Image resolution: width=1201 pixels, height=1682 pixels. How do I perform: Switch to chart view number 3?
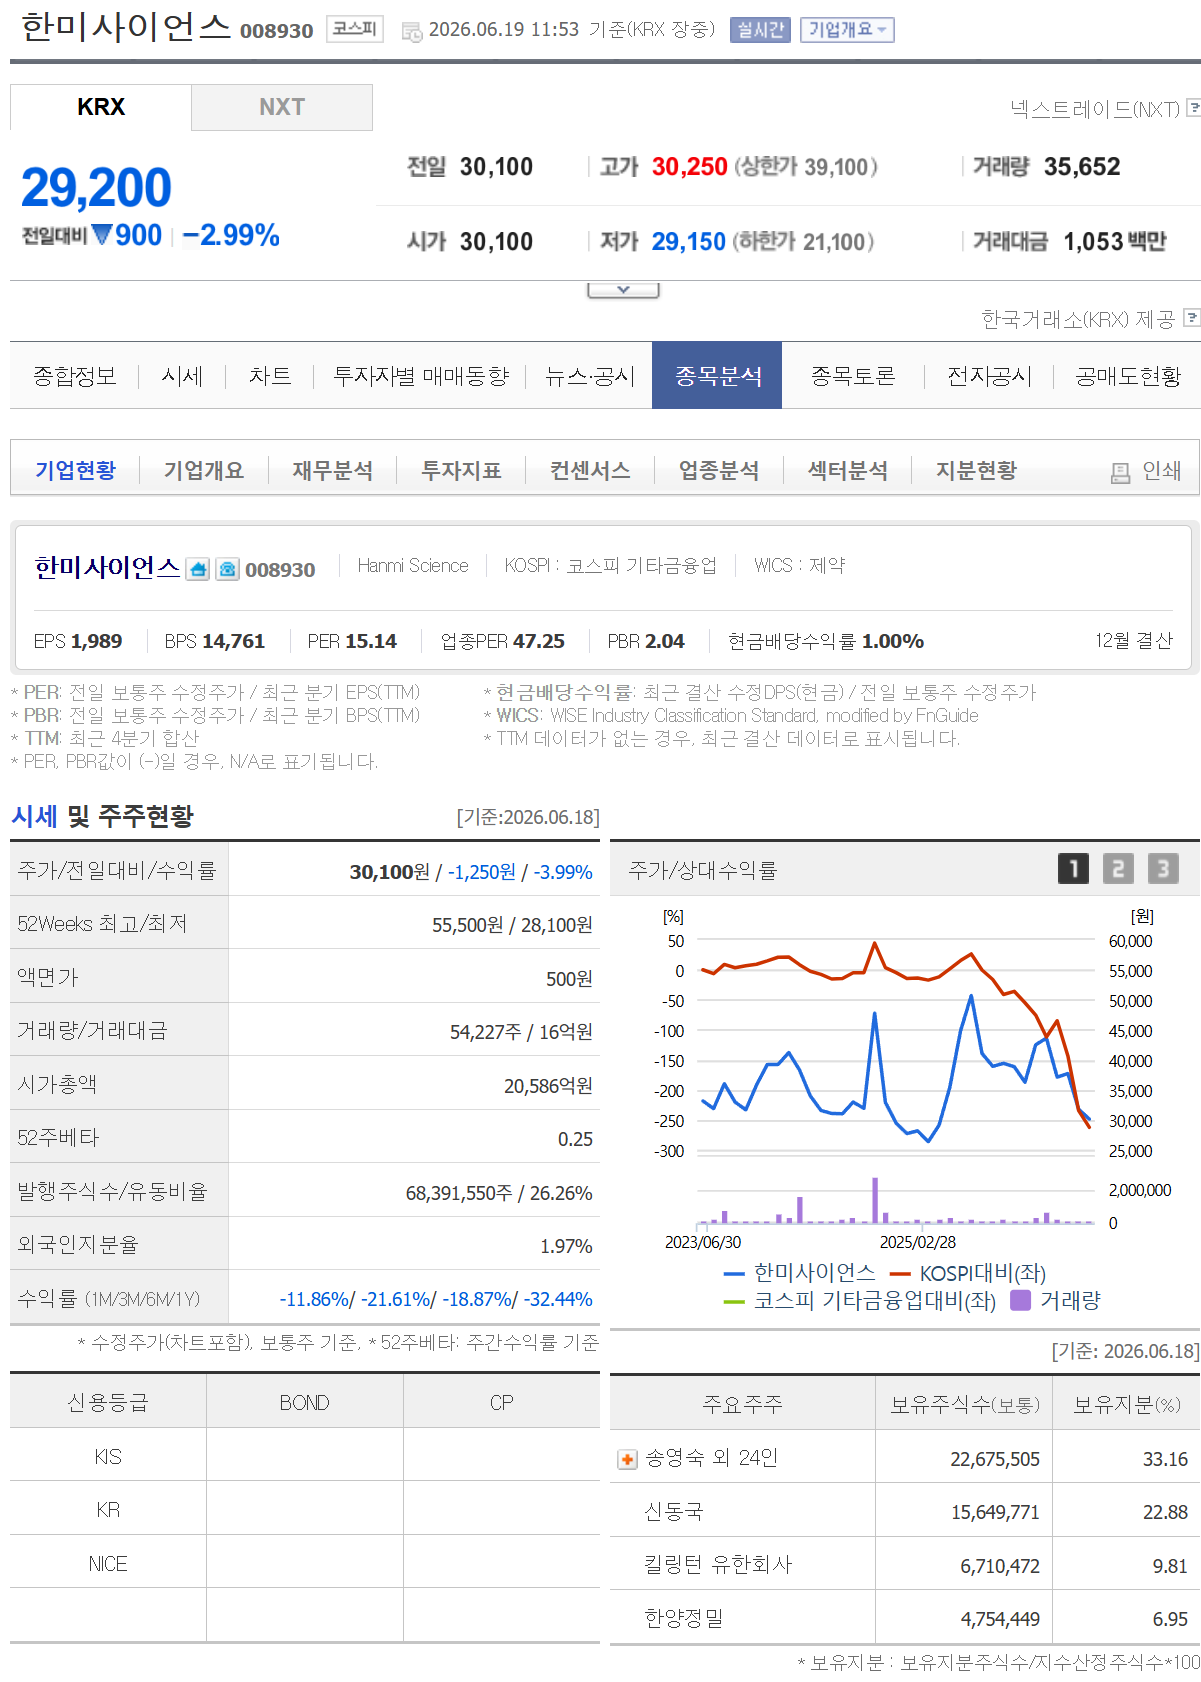tap(1163, 868)
